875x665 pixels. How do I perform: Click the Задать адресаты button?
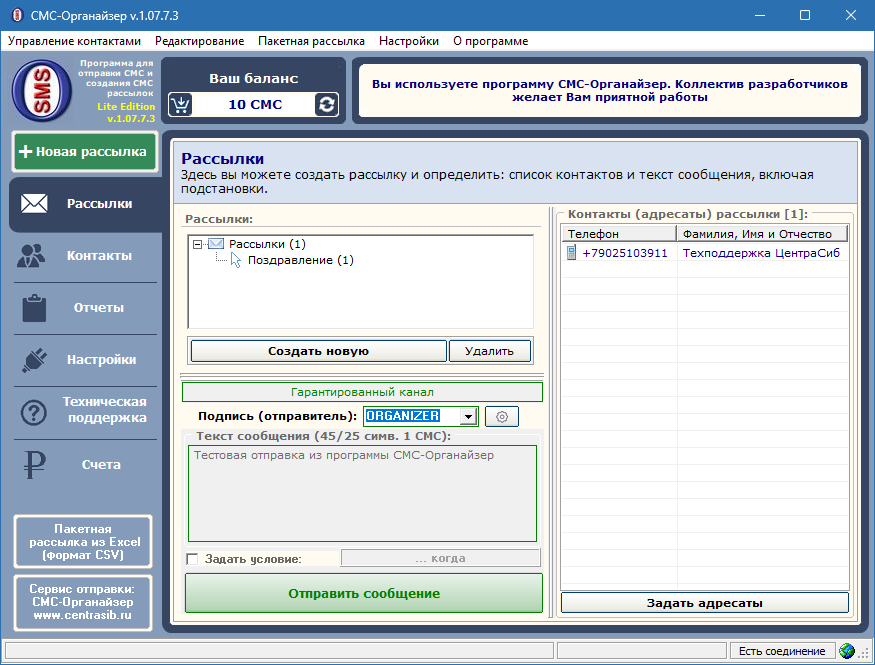[x=704, y=603]
